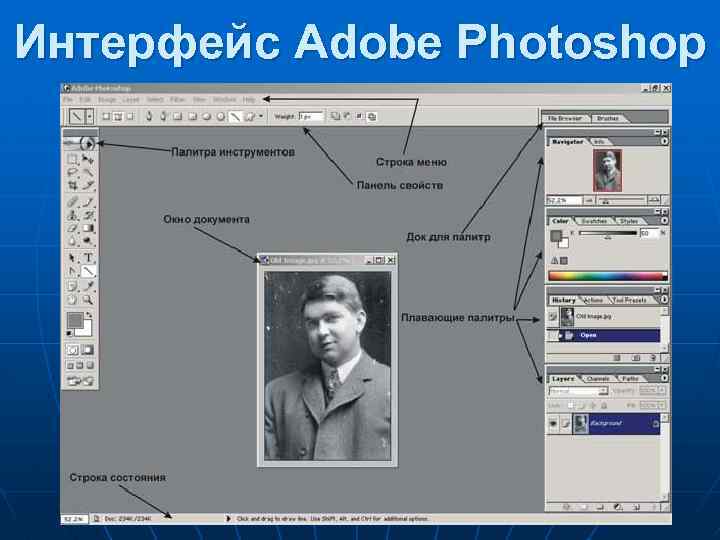Select the Crop tool
The image size is (720, 540).
72,186
